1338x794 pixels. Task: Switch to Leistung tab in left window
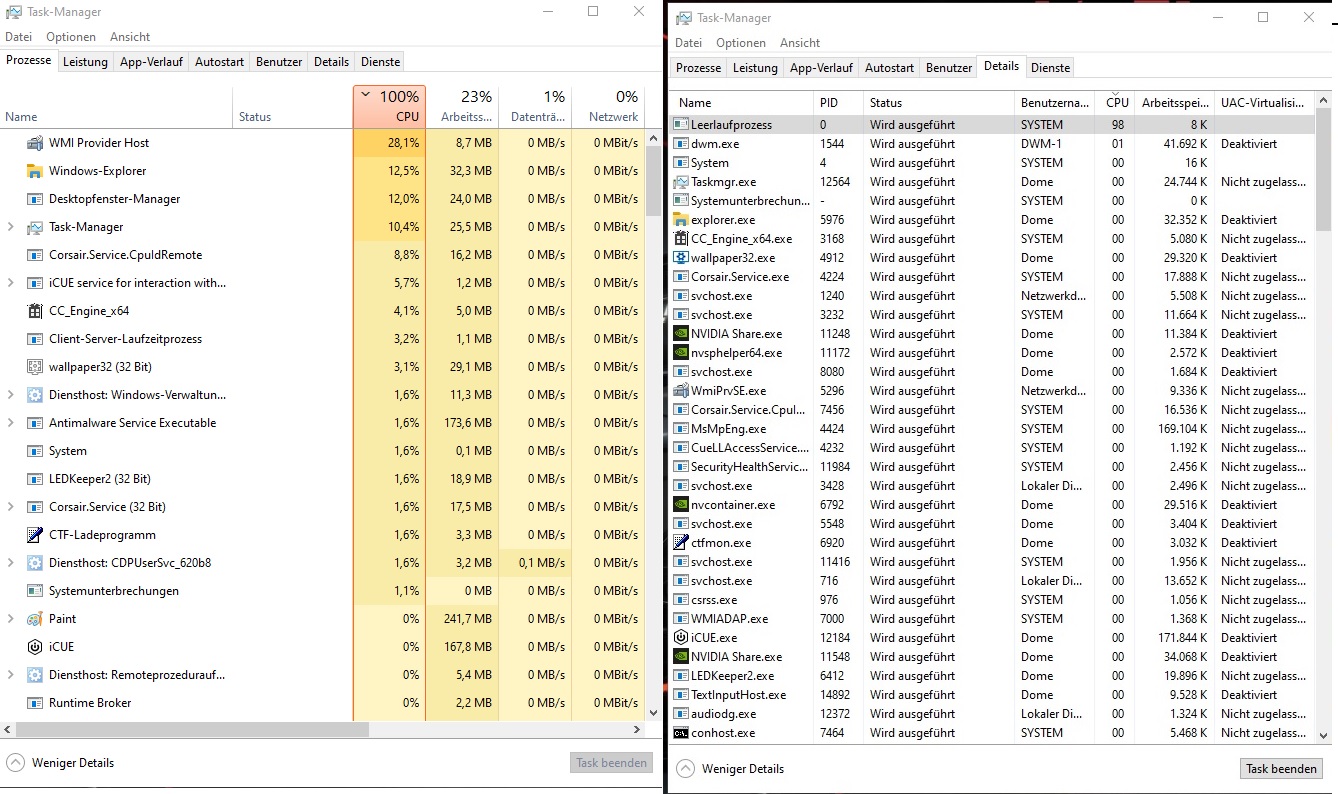click(x=85, y=62)
